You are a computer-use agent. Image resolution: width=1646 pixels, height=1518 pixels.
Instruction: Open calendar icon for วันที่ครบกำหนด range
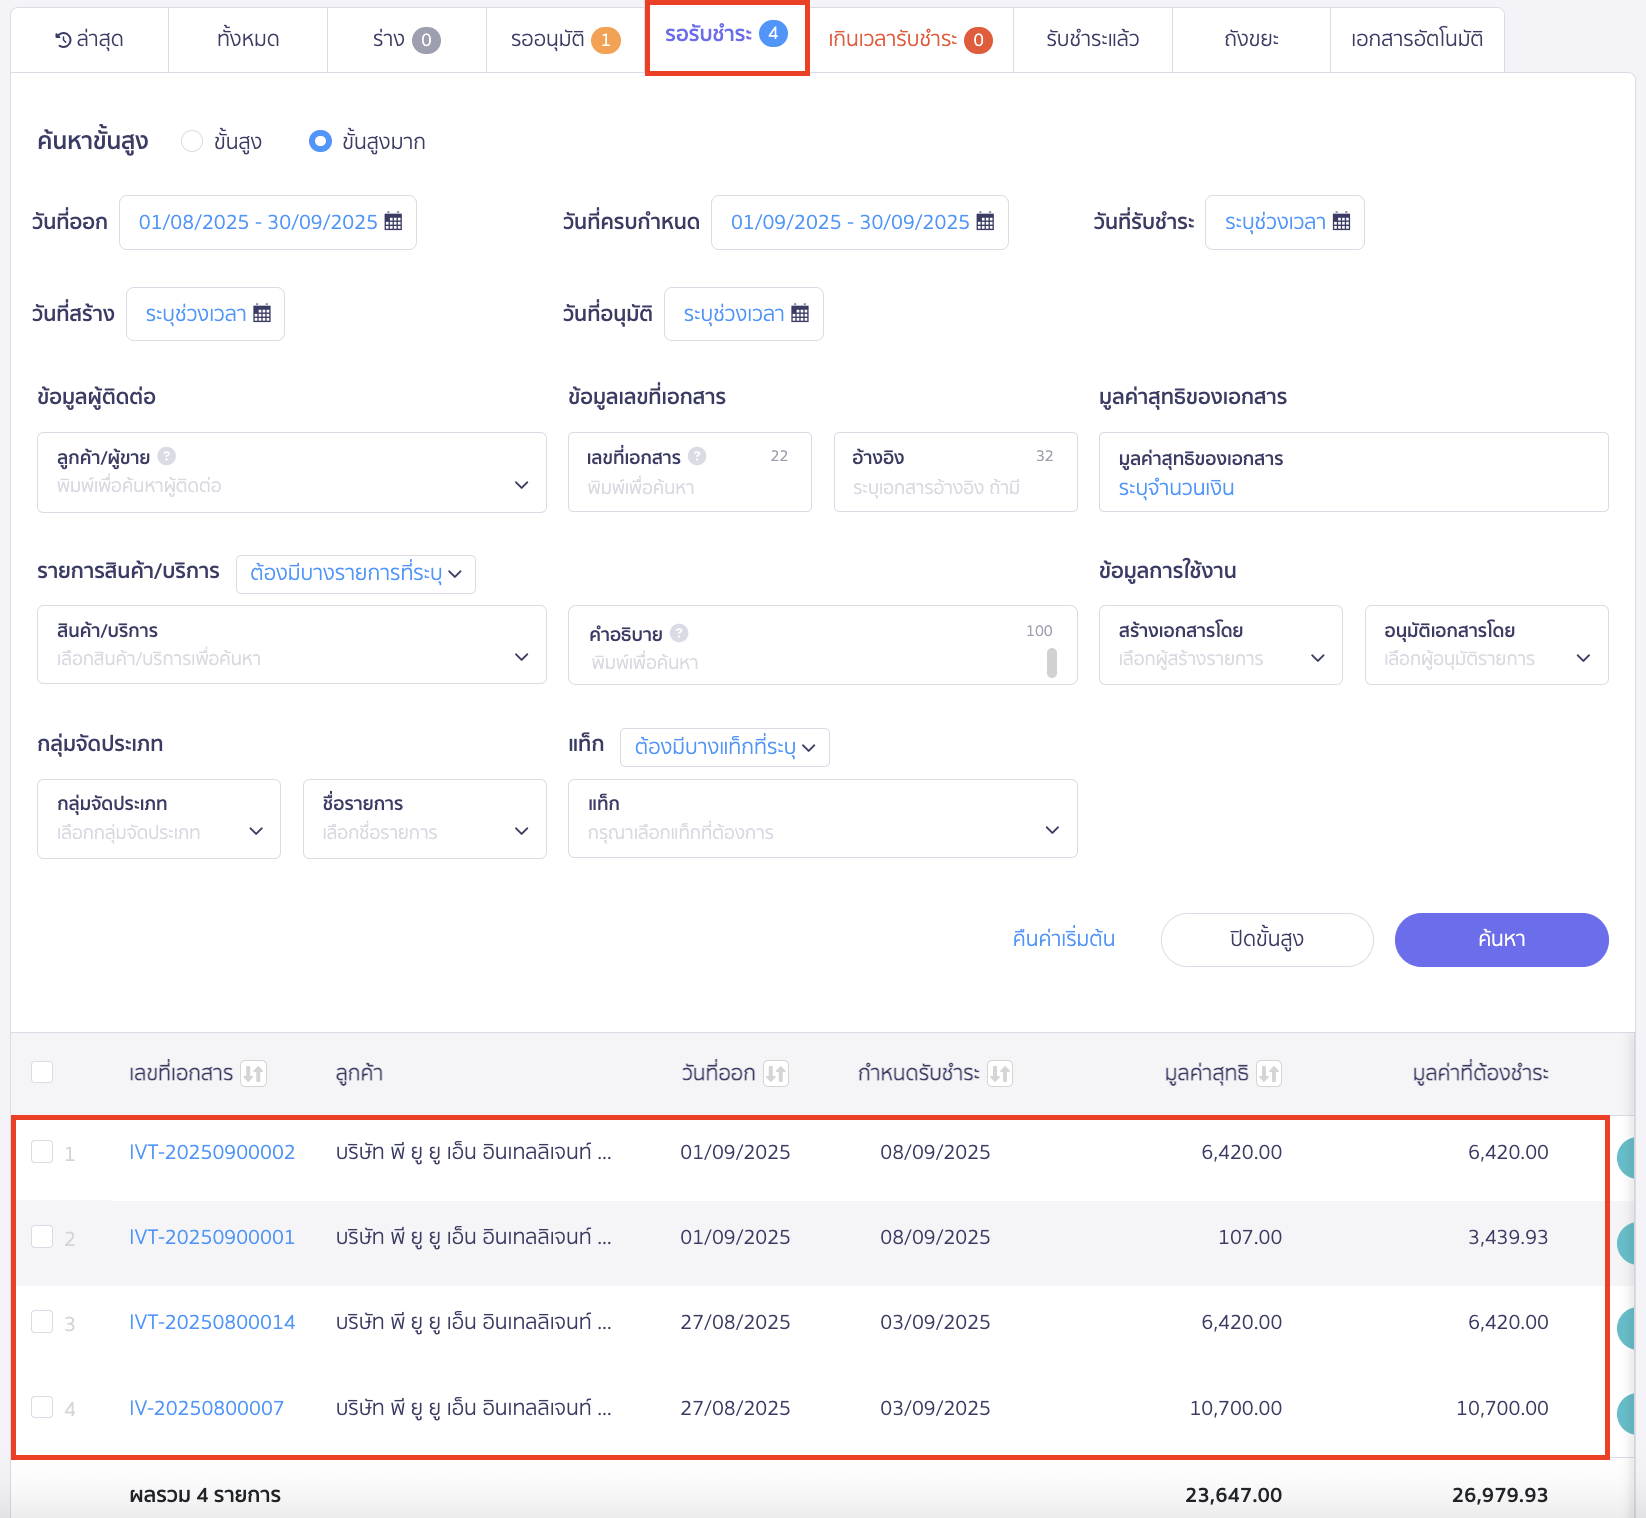[985, 222]
